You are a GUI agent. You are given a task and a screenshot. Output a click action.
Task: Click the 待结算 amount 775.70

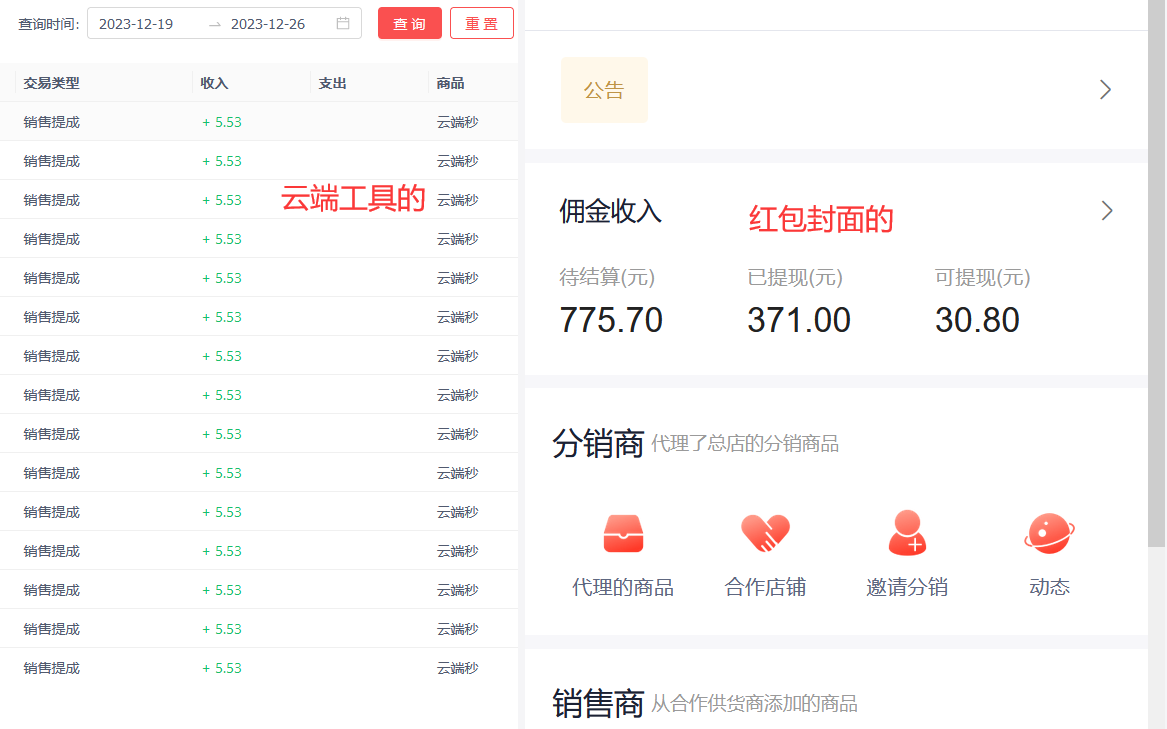coord(611,320)
